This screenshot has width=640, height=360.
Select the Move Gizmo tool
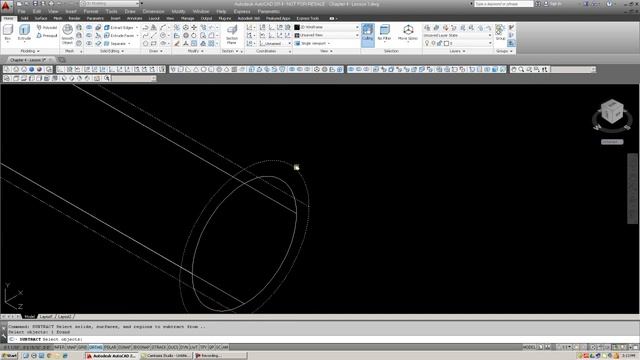(408, 33)
